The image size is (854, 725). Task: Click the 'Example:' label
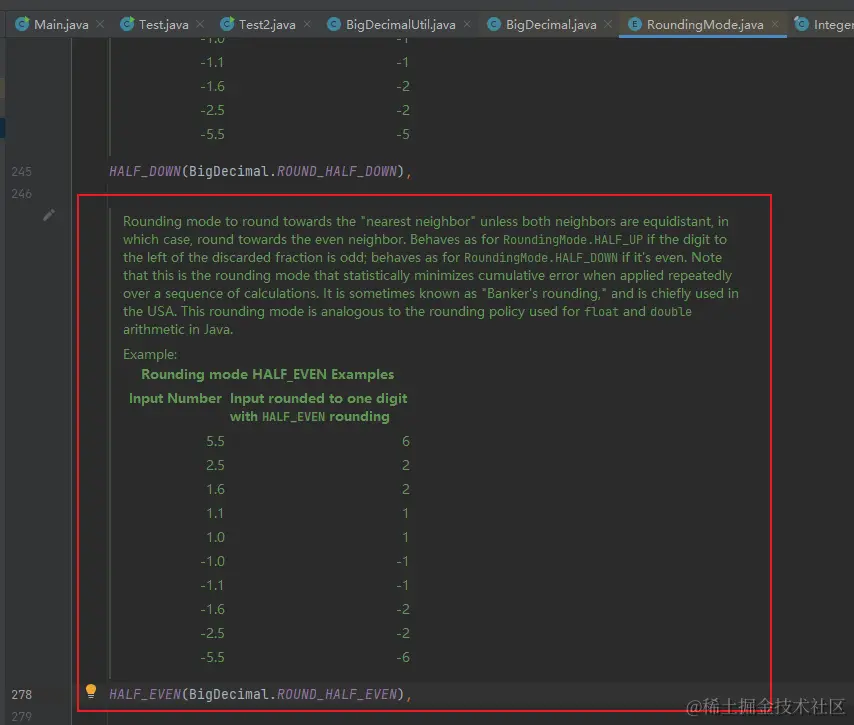(150, 354)
